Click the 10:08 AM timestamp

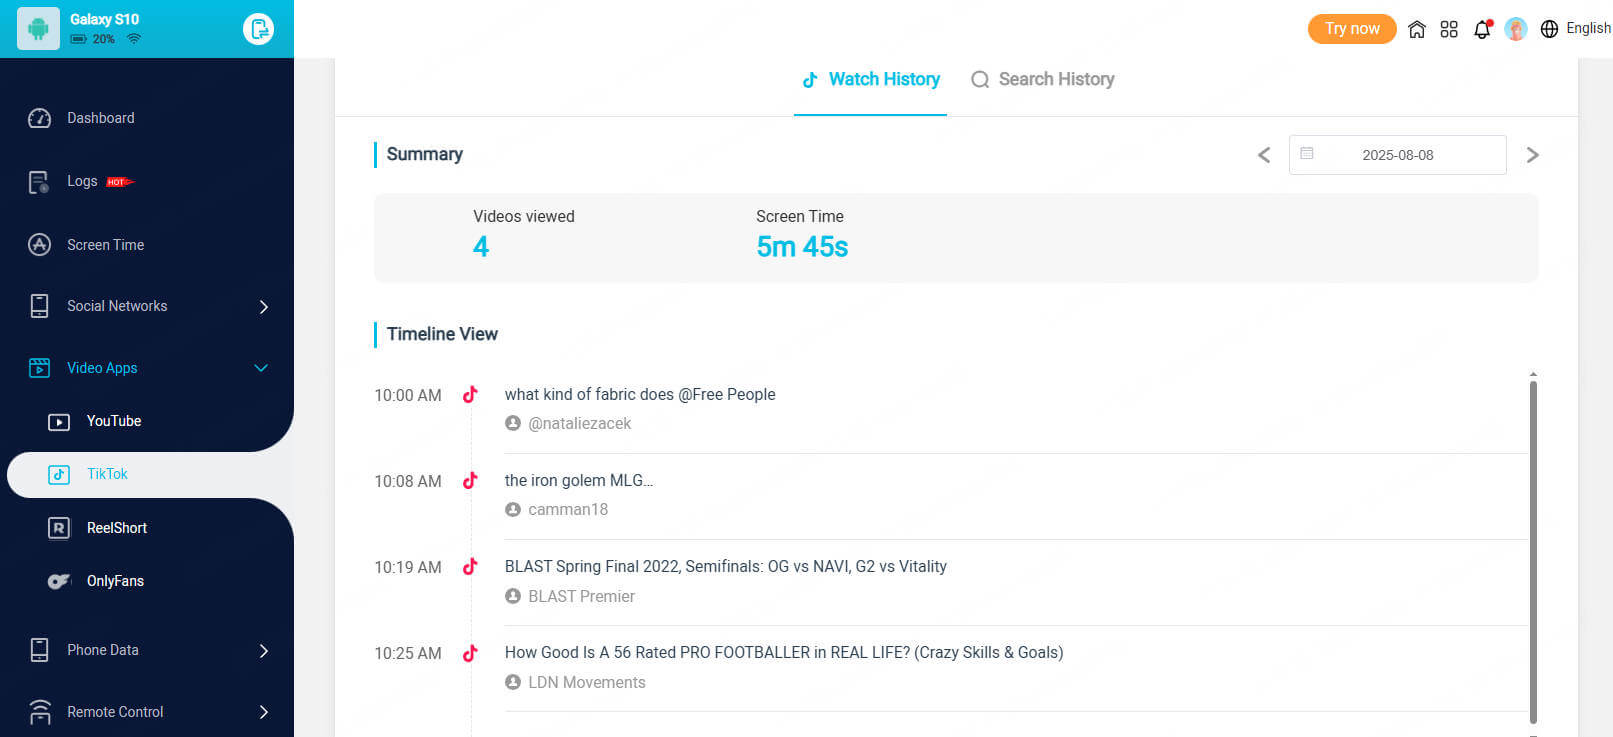pos(408,481)
